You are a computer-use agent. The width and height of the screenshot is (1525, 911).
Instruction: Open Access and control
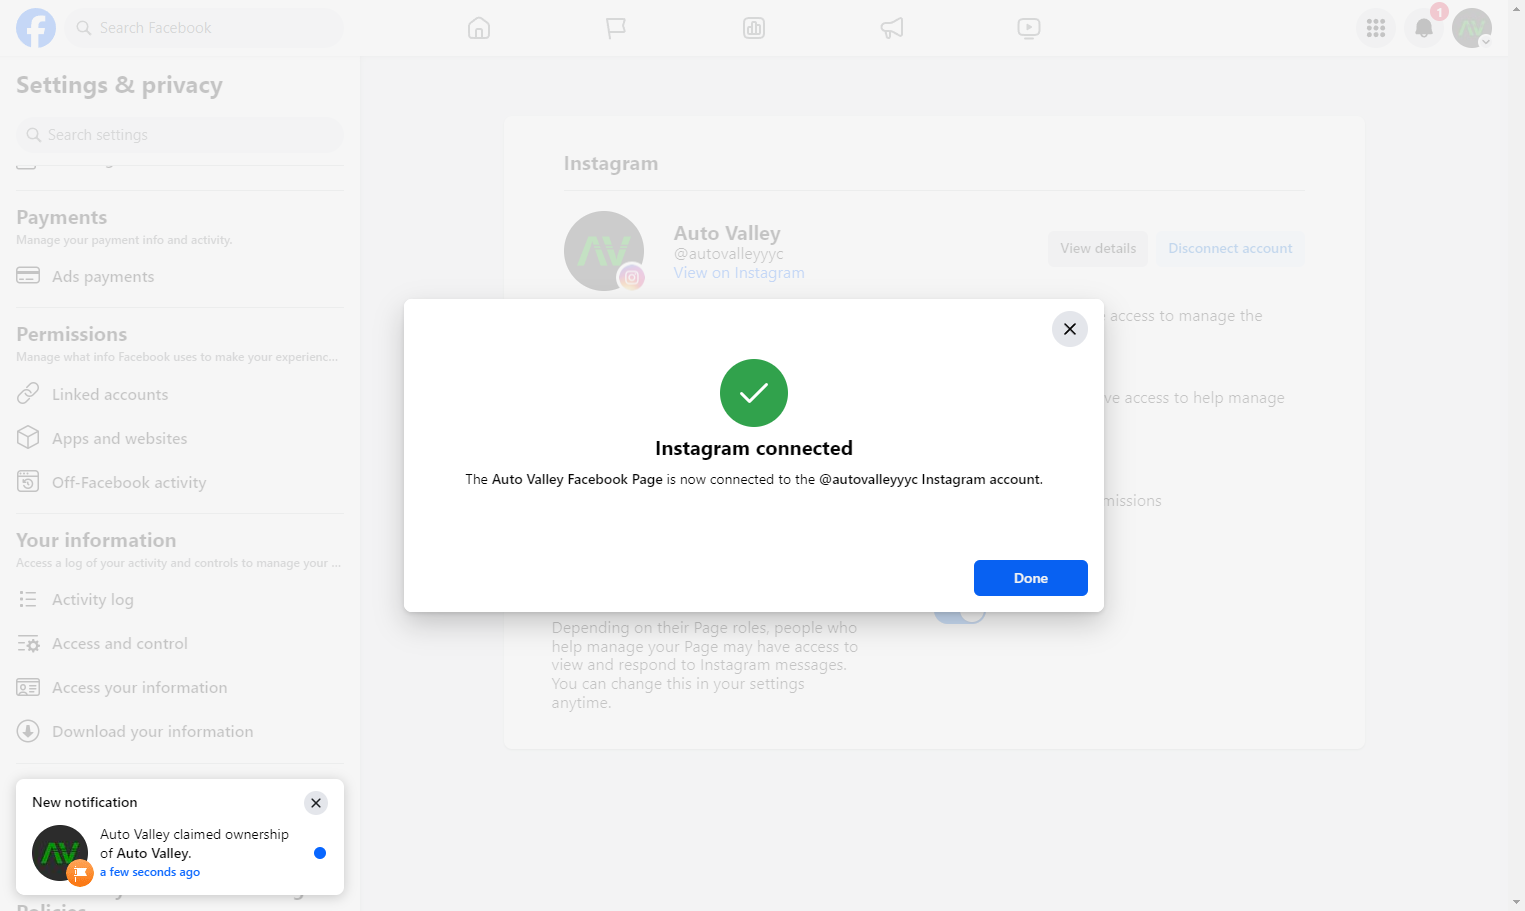180,643
